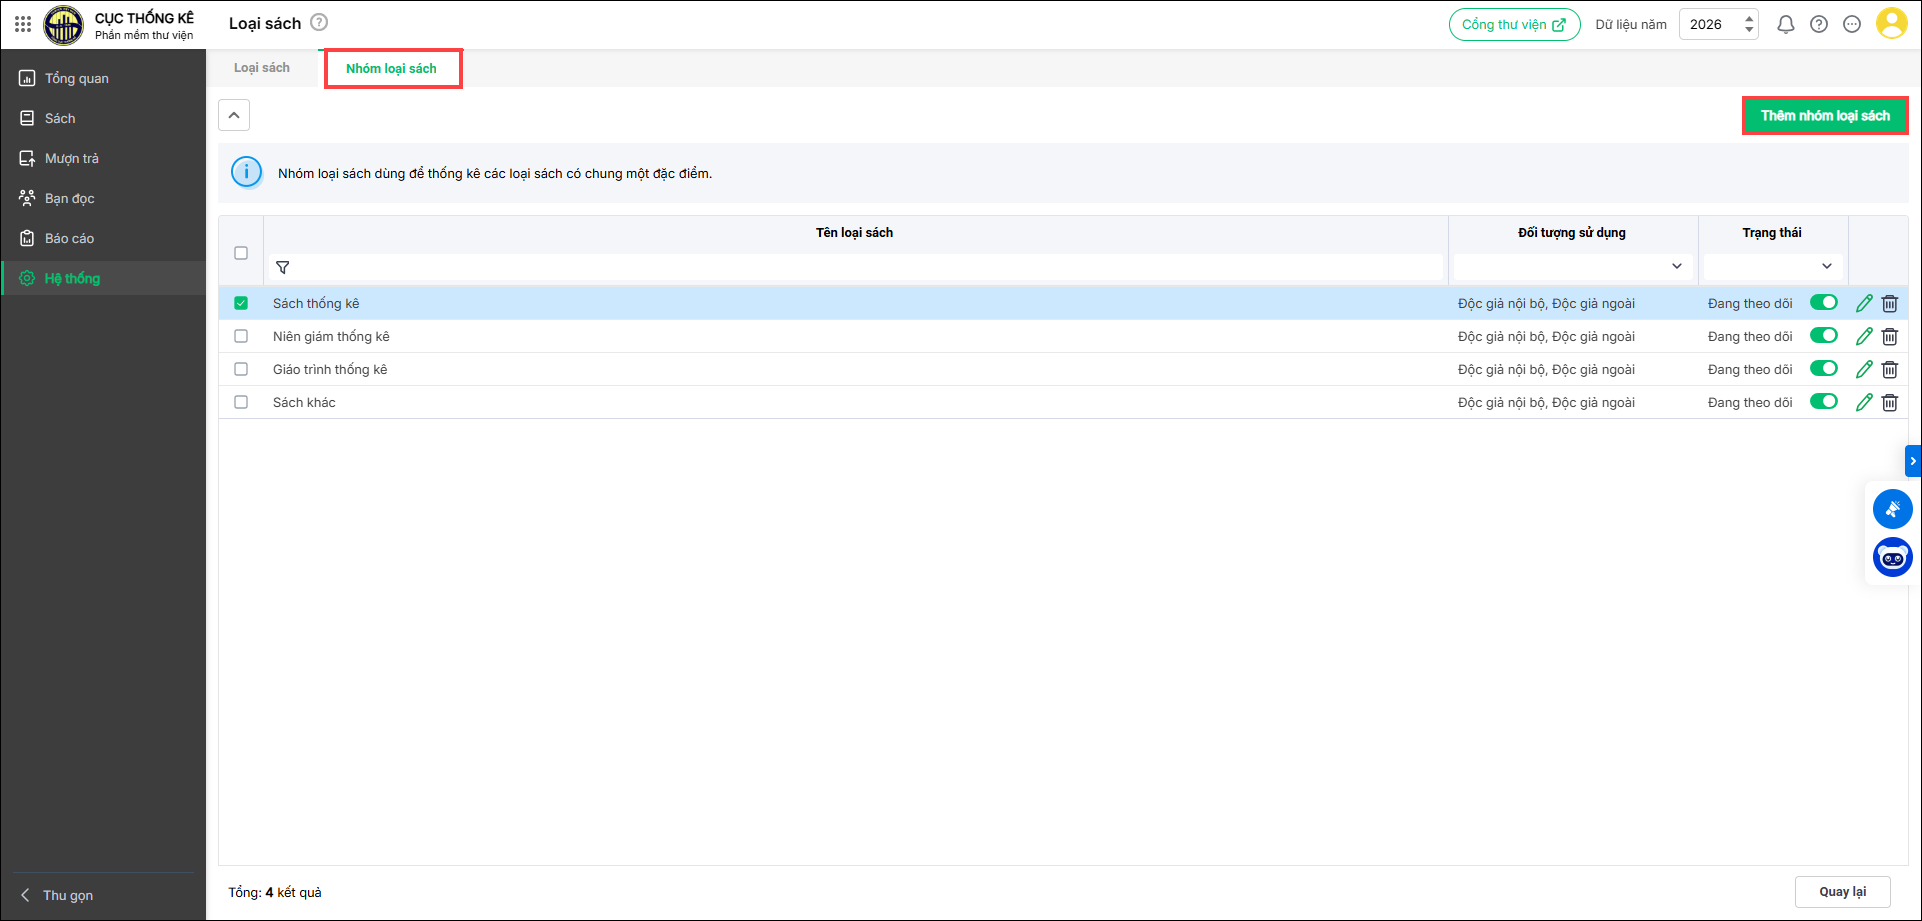Viewport: 1922px width, 921px height.
Task: Open the panda chatbot assistant icon
Action: [x=1892, y=558]
